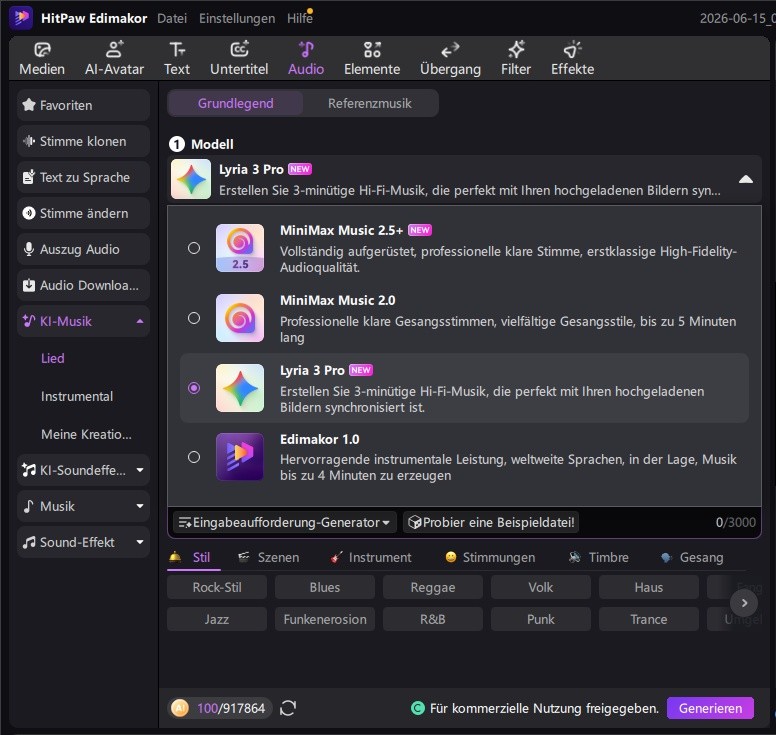Click the Generieren button
776x735 pixels.
(x=710, y=708)
